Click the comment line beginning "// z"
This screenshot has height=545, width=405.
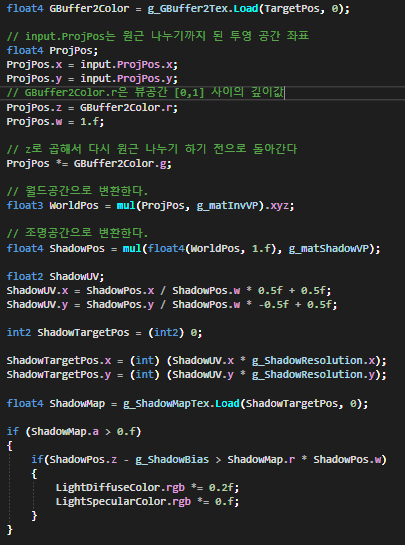(152, 149)
